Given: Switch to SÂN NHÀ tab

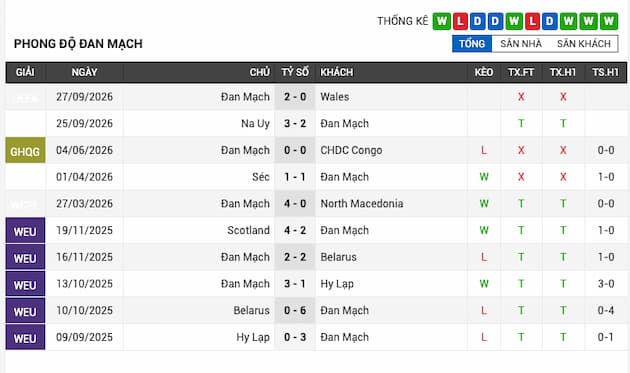Looking at the screenshot, I should 521,44.
